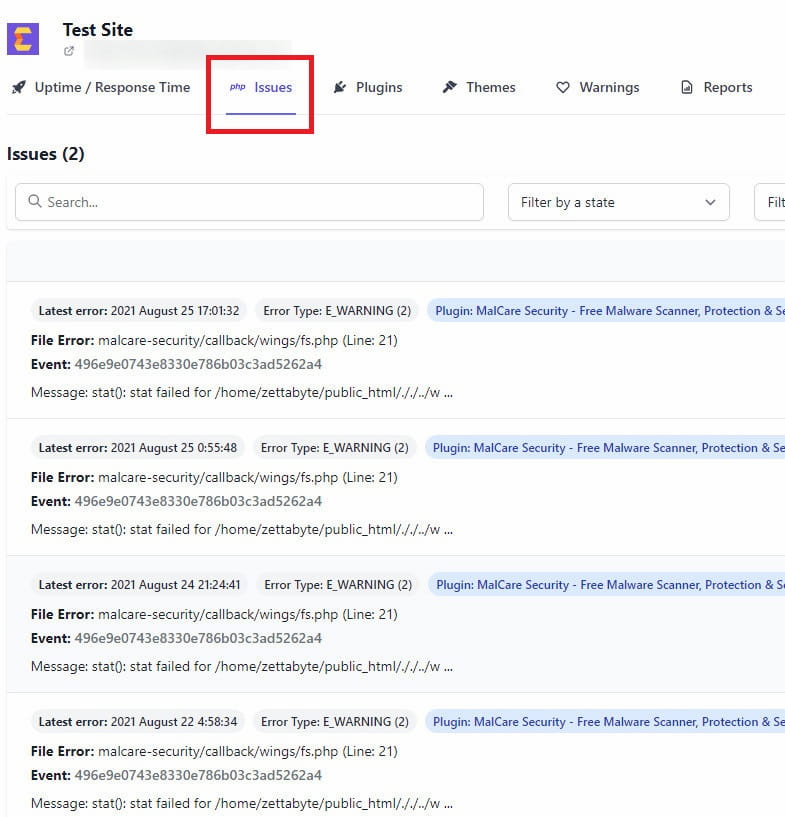The image size is (785, 817).
Task: Open the external site link icon
Action: pos(69,51)
